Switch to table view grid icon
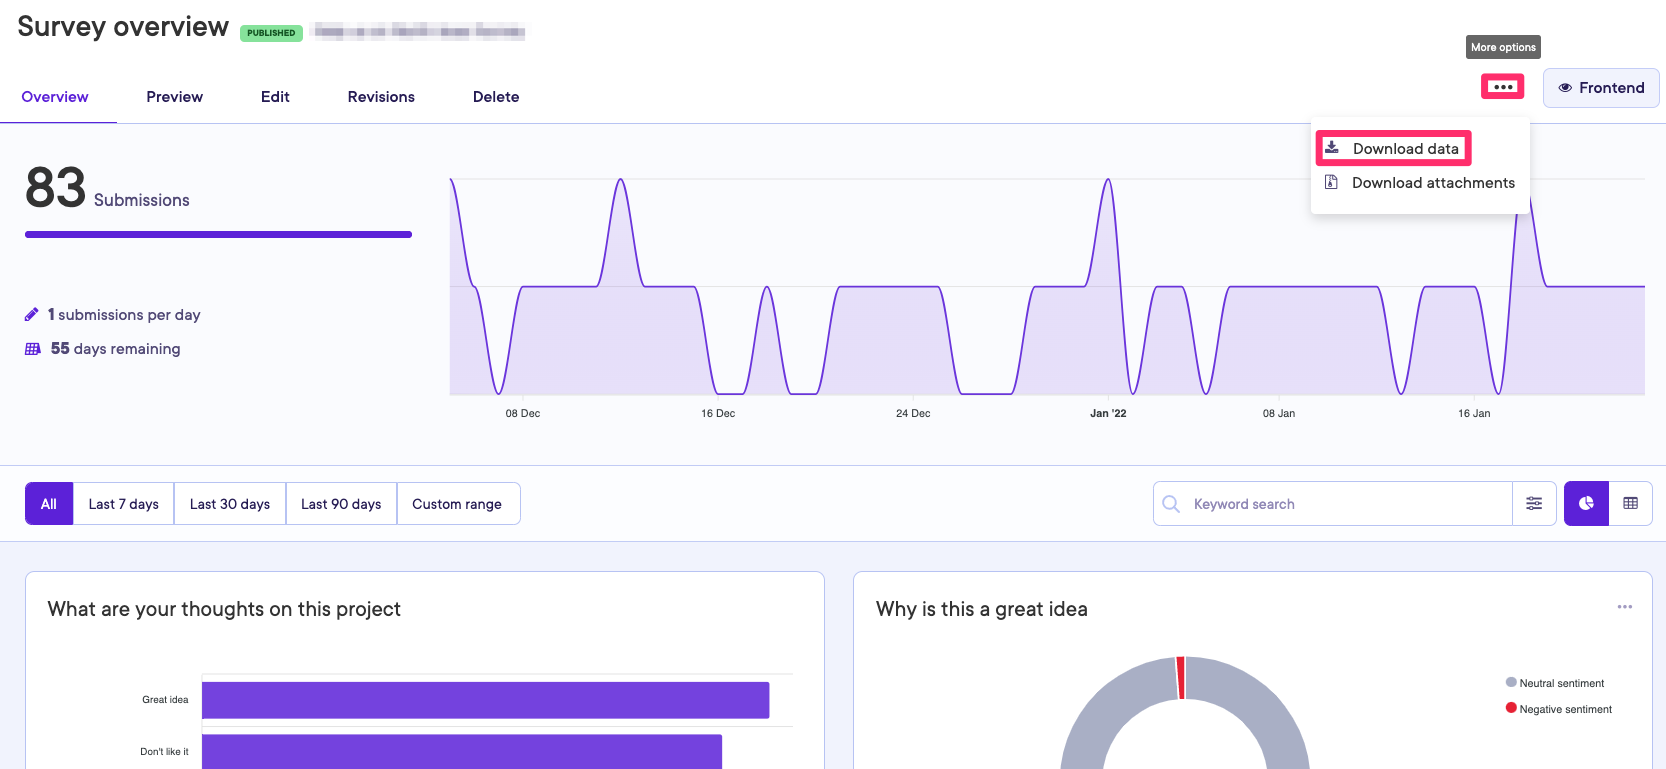The width and height of the screenshot is (1666, 769). [1630, 504]
